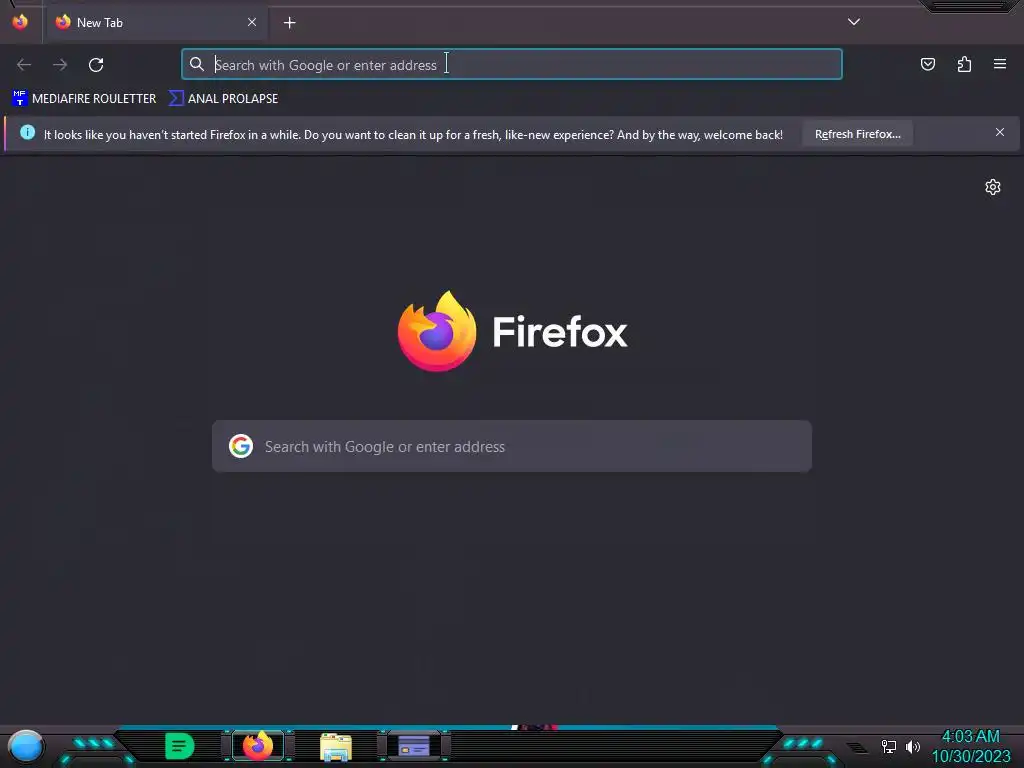
Task: Go forward one page
Action: tap(60, 65)
